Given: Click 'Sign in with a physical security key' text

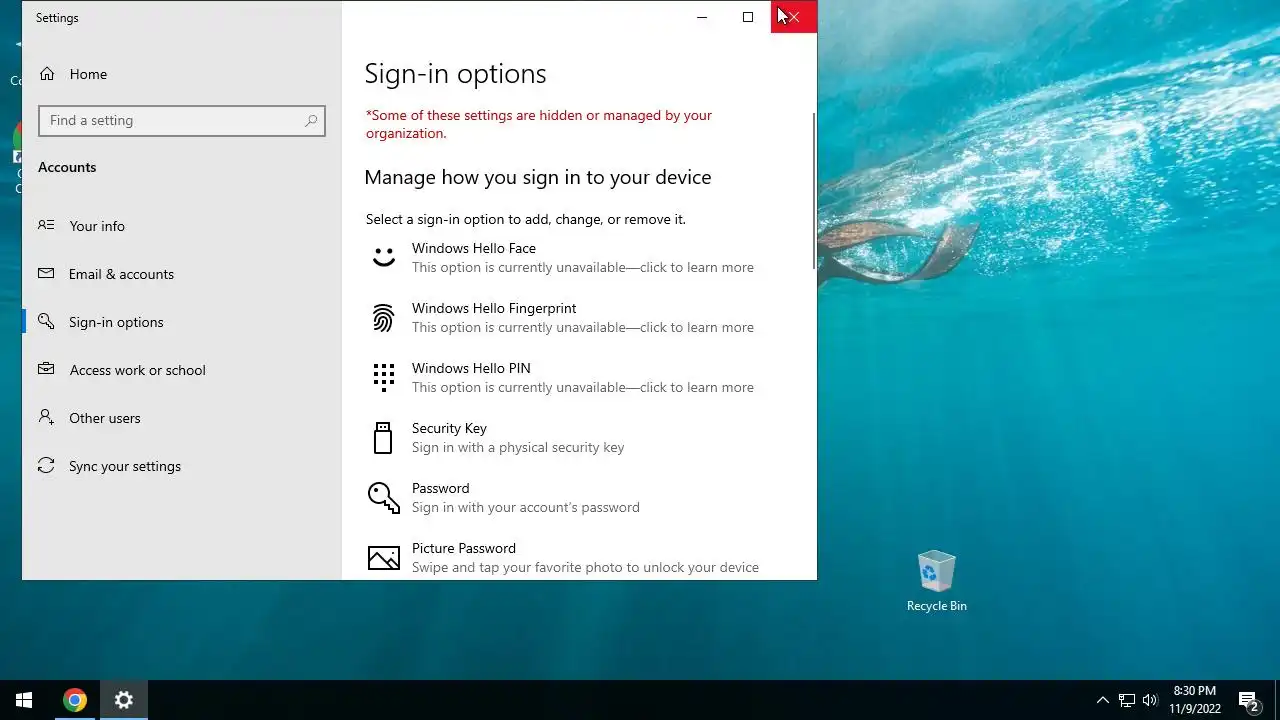Looking at the screenshot, I should (x=518, y=447).
